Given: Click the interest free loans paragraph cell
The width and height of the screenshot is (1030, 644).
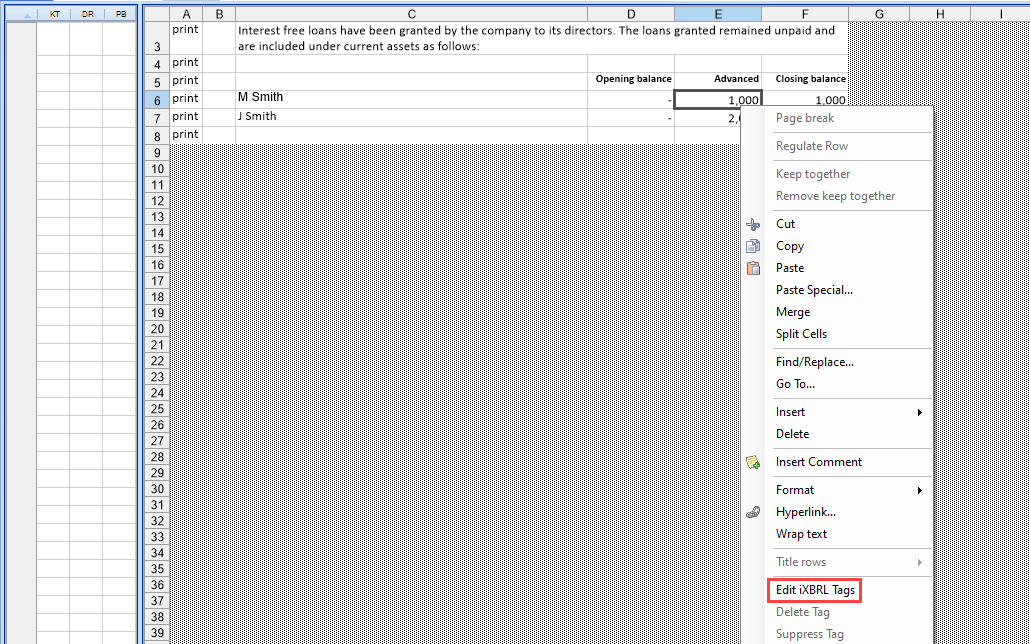Looking at the screenshot, I should 542,38.
